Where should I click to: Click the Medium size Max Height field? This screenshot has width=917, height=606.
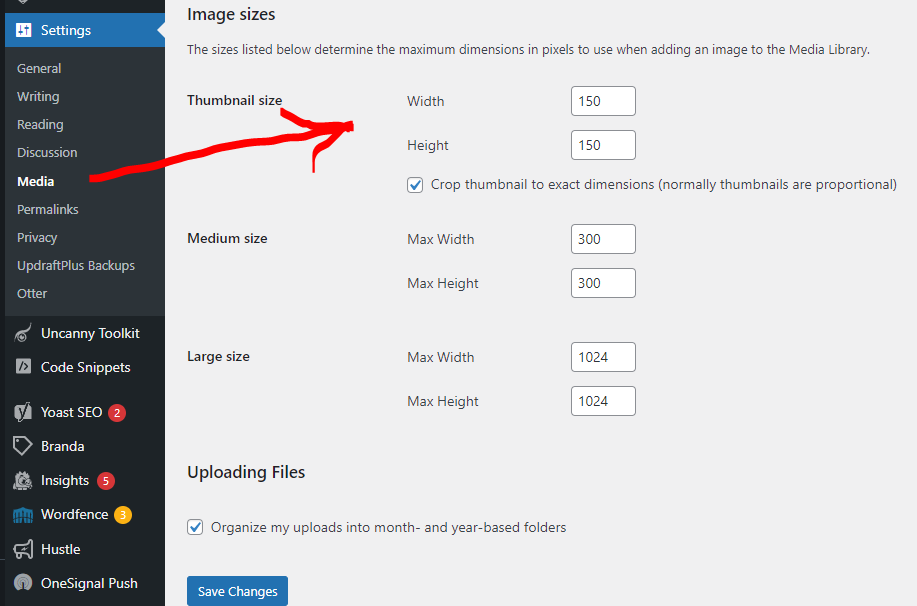(603, 283)
